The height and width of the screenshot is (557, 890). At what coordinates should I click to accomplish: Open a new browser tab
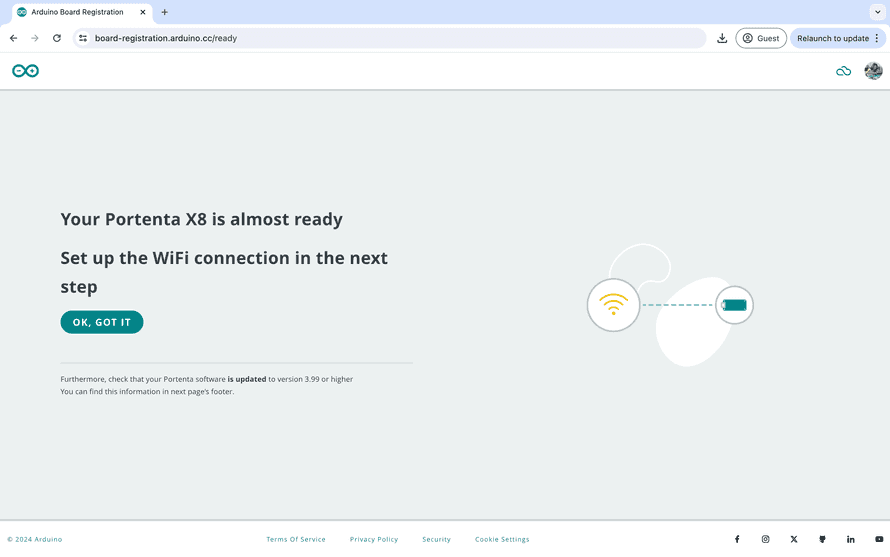pyautogui.click(x=165, y=12)
